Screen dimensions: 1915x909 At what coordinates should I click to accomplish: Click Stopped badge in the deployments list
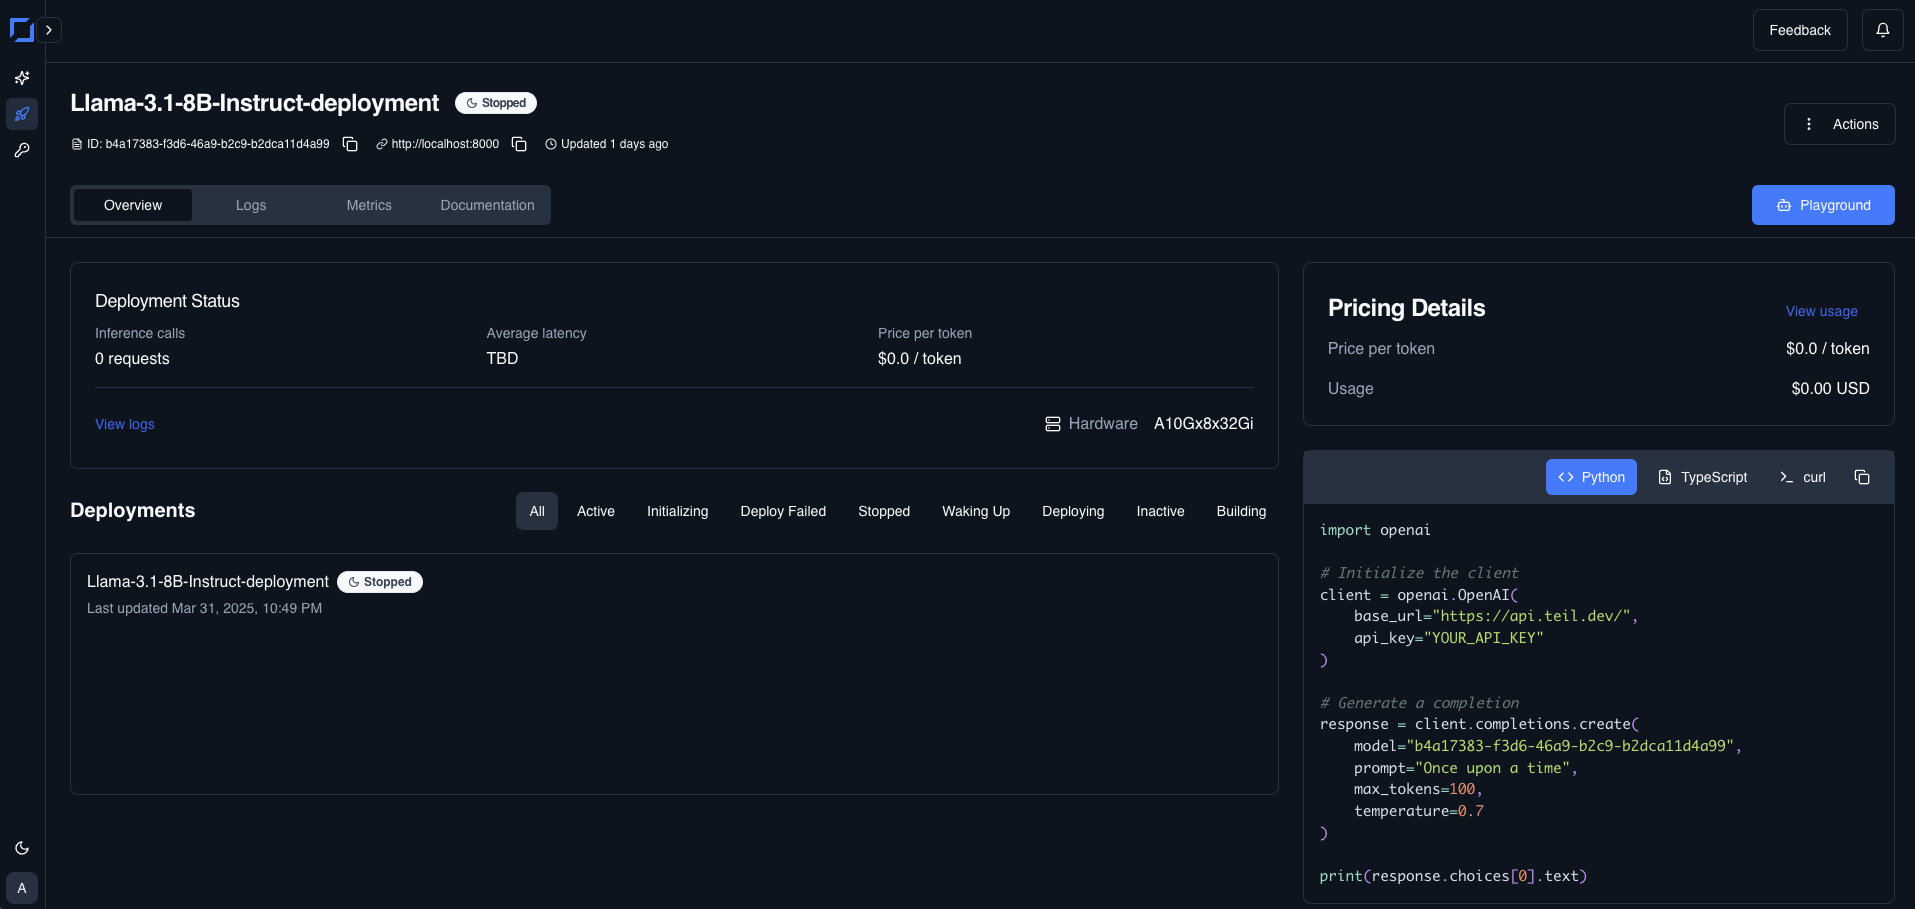[x=380, y=582]
